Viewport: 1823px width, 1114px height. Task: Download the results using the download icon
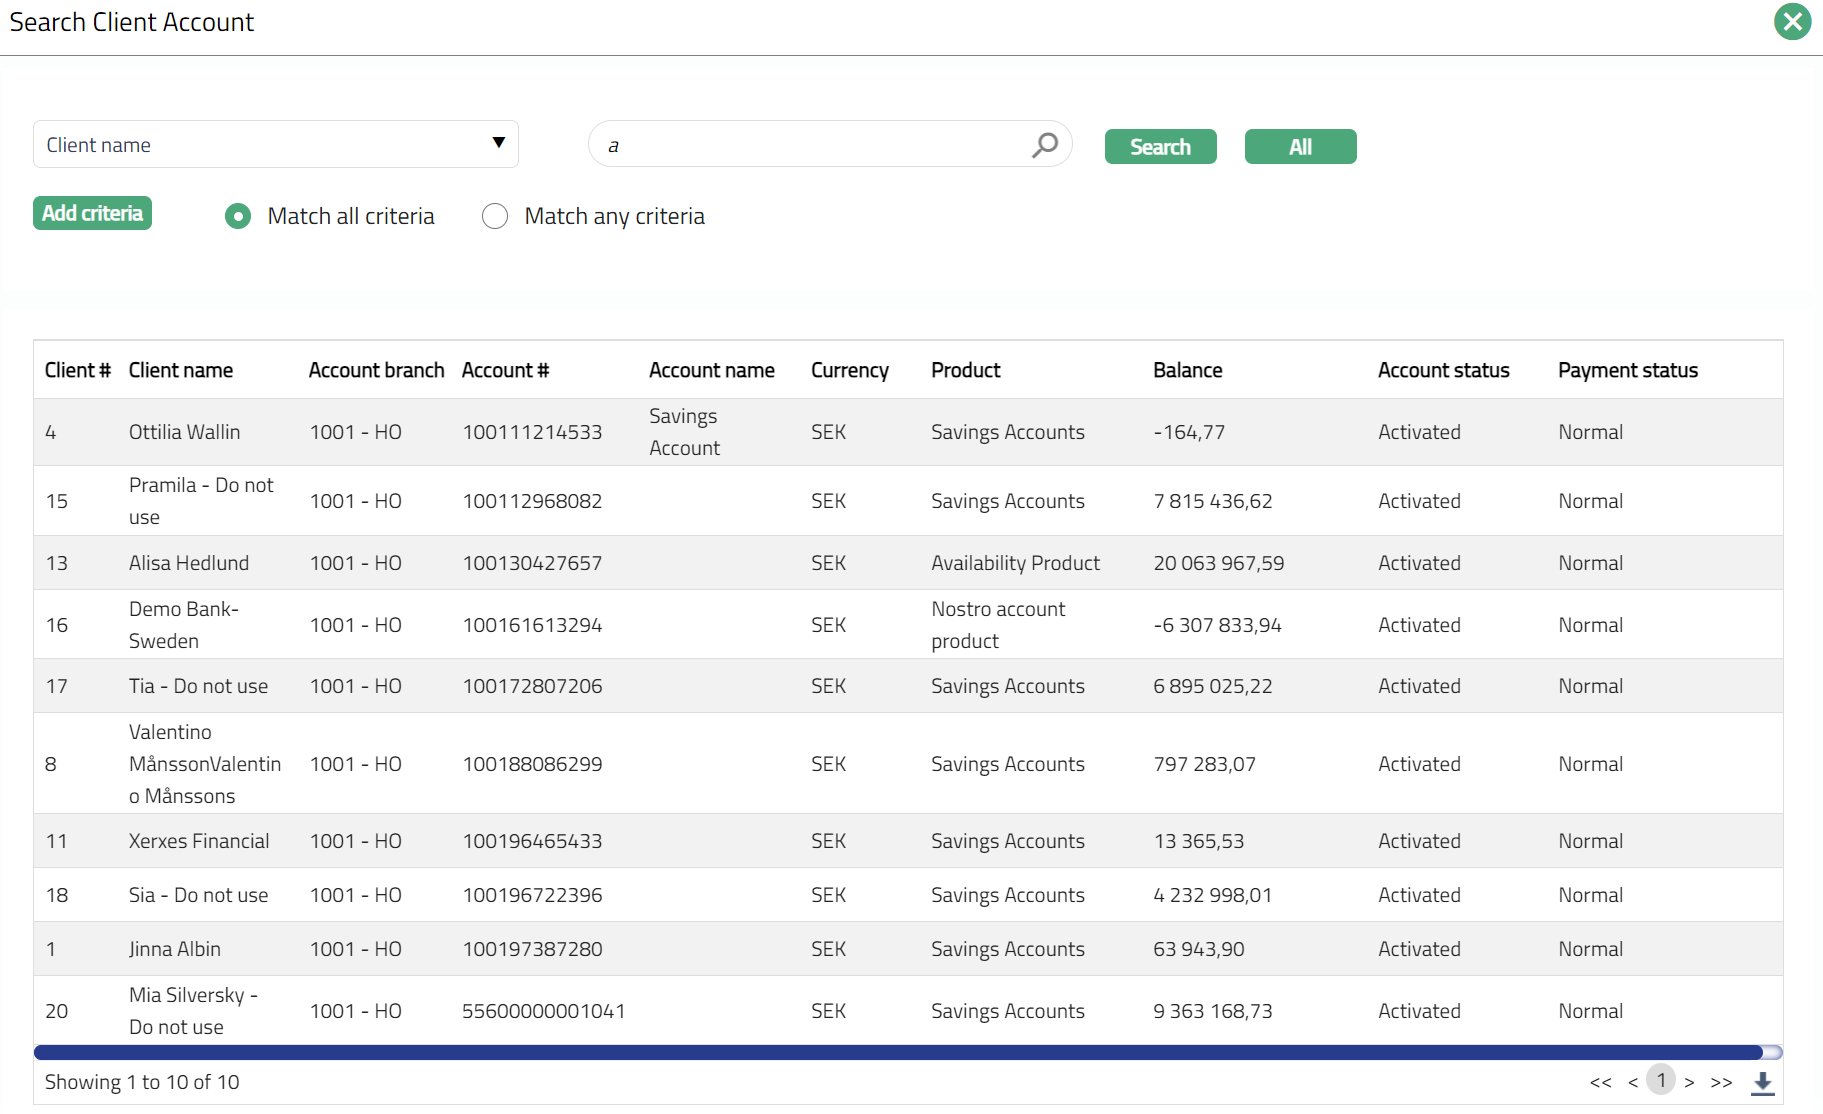click(1762, 1082)
